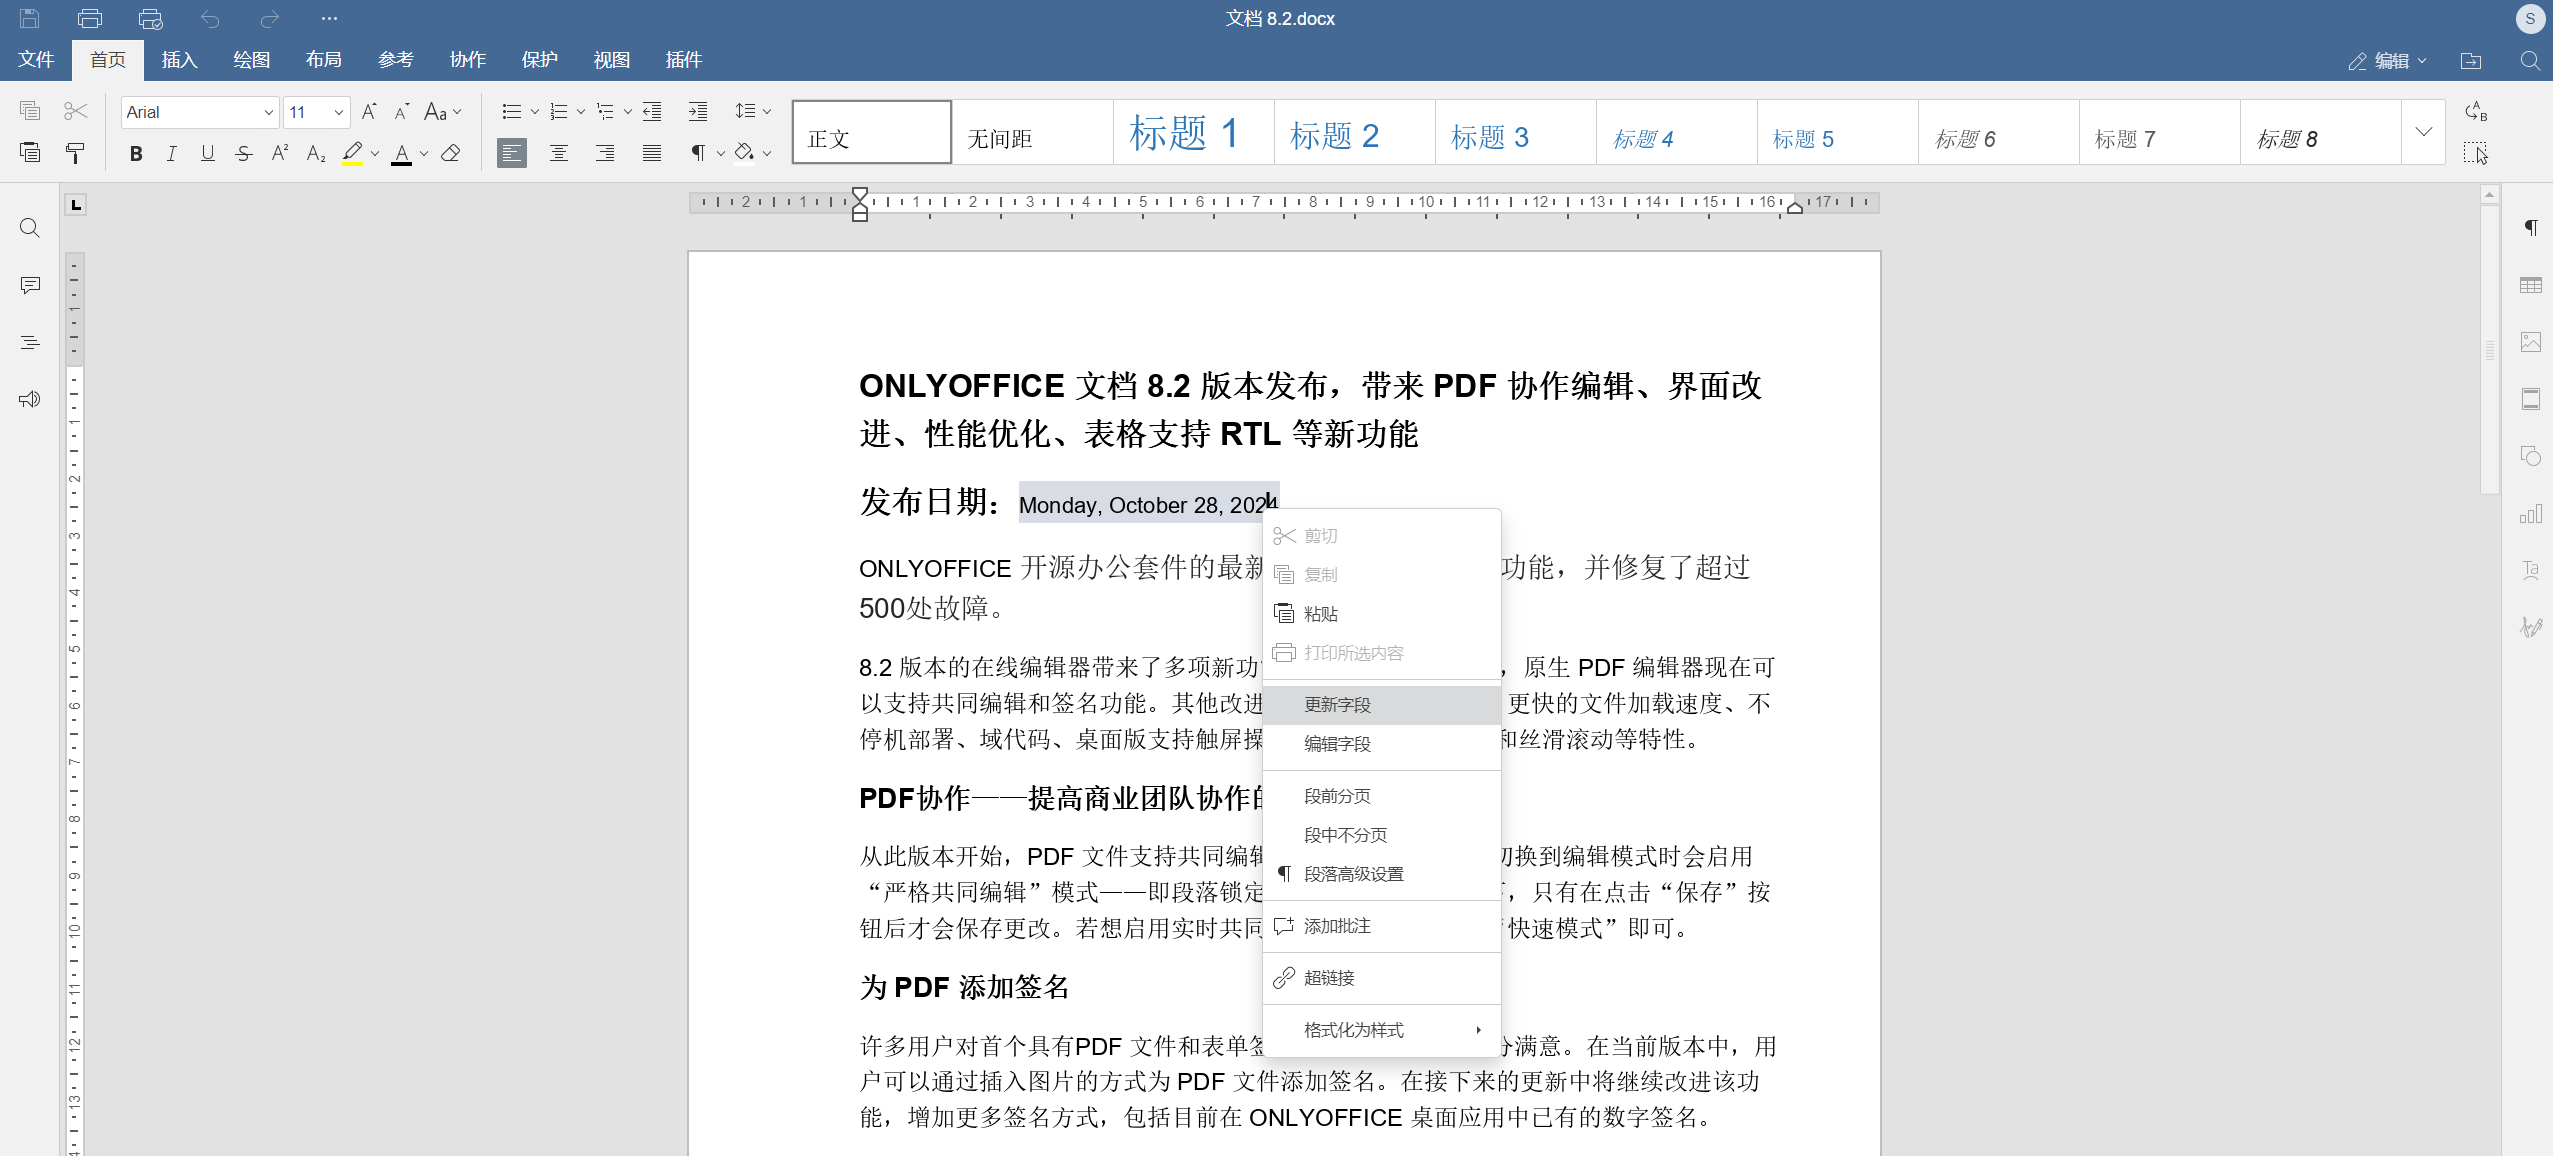Switch to the 插入 tab

coord(180,60)
